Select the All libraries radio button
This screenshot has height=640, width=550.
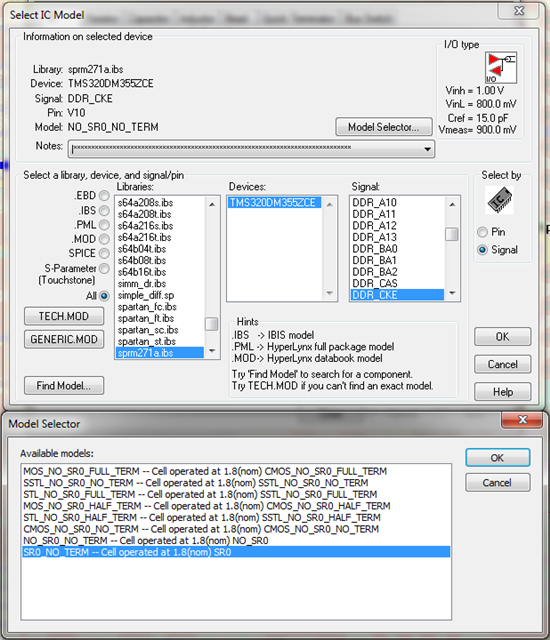tap(104, 296)
